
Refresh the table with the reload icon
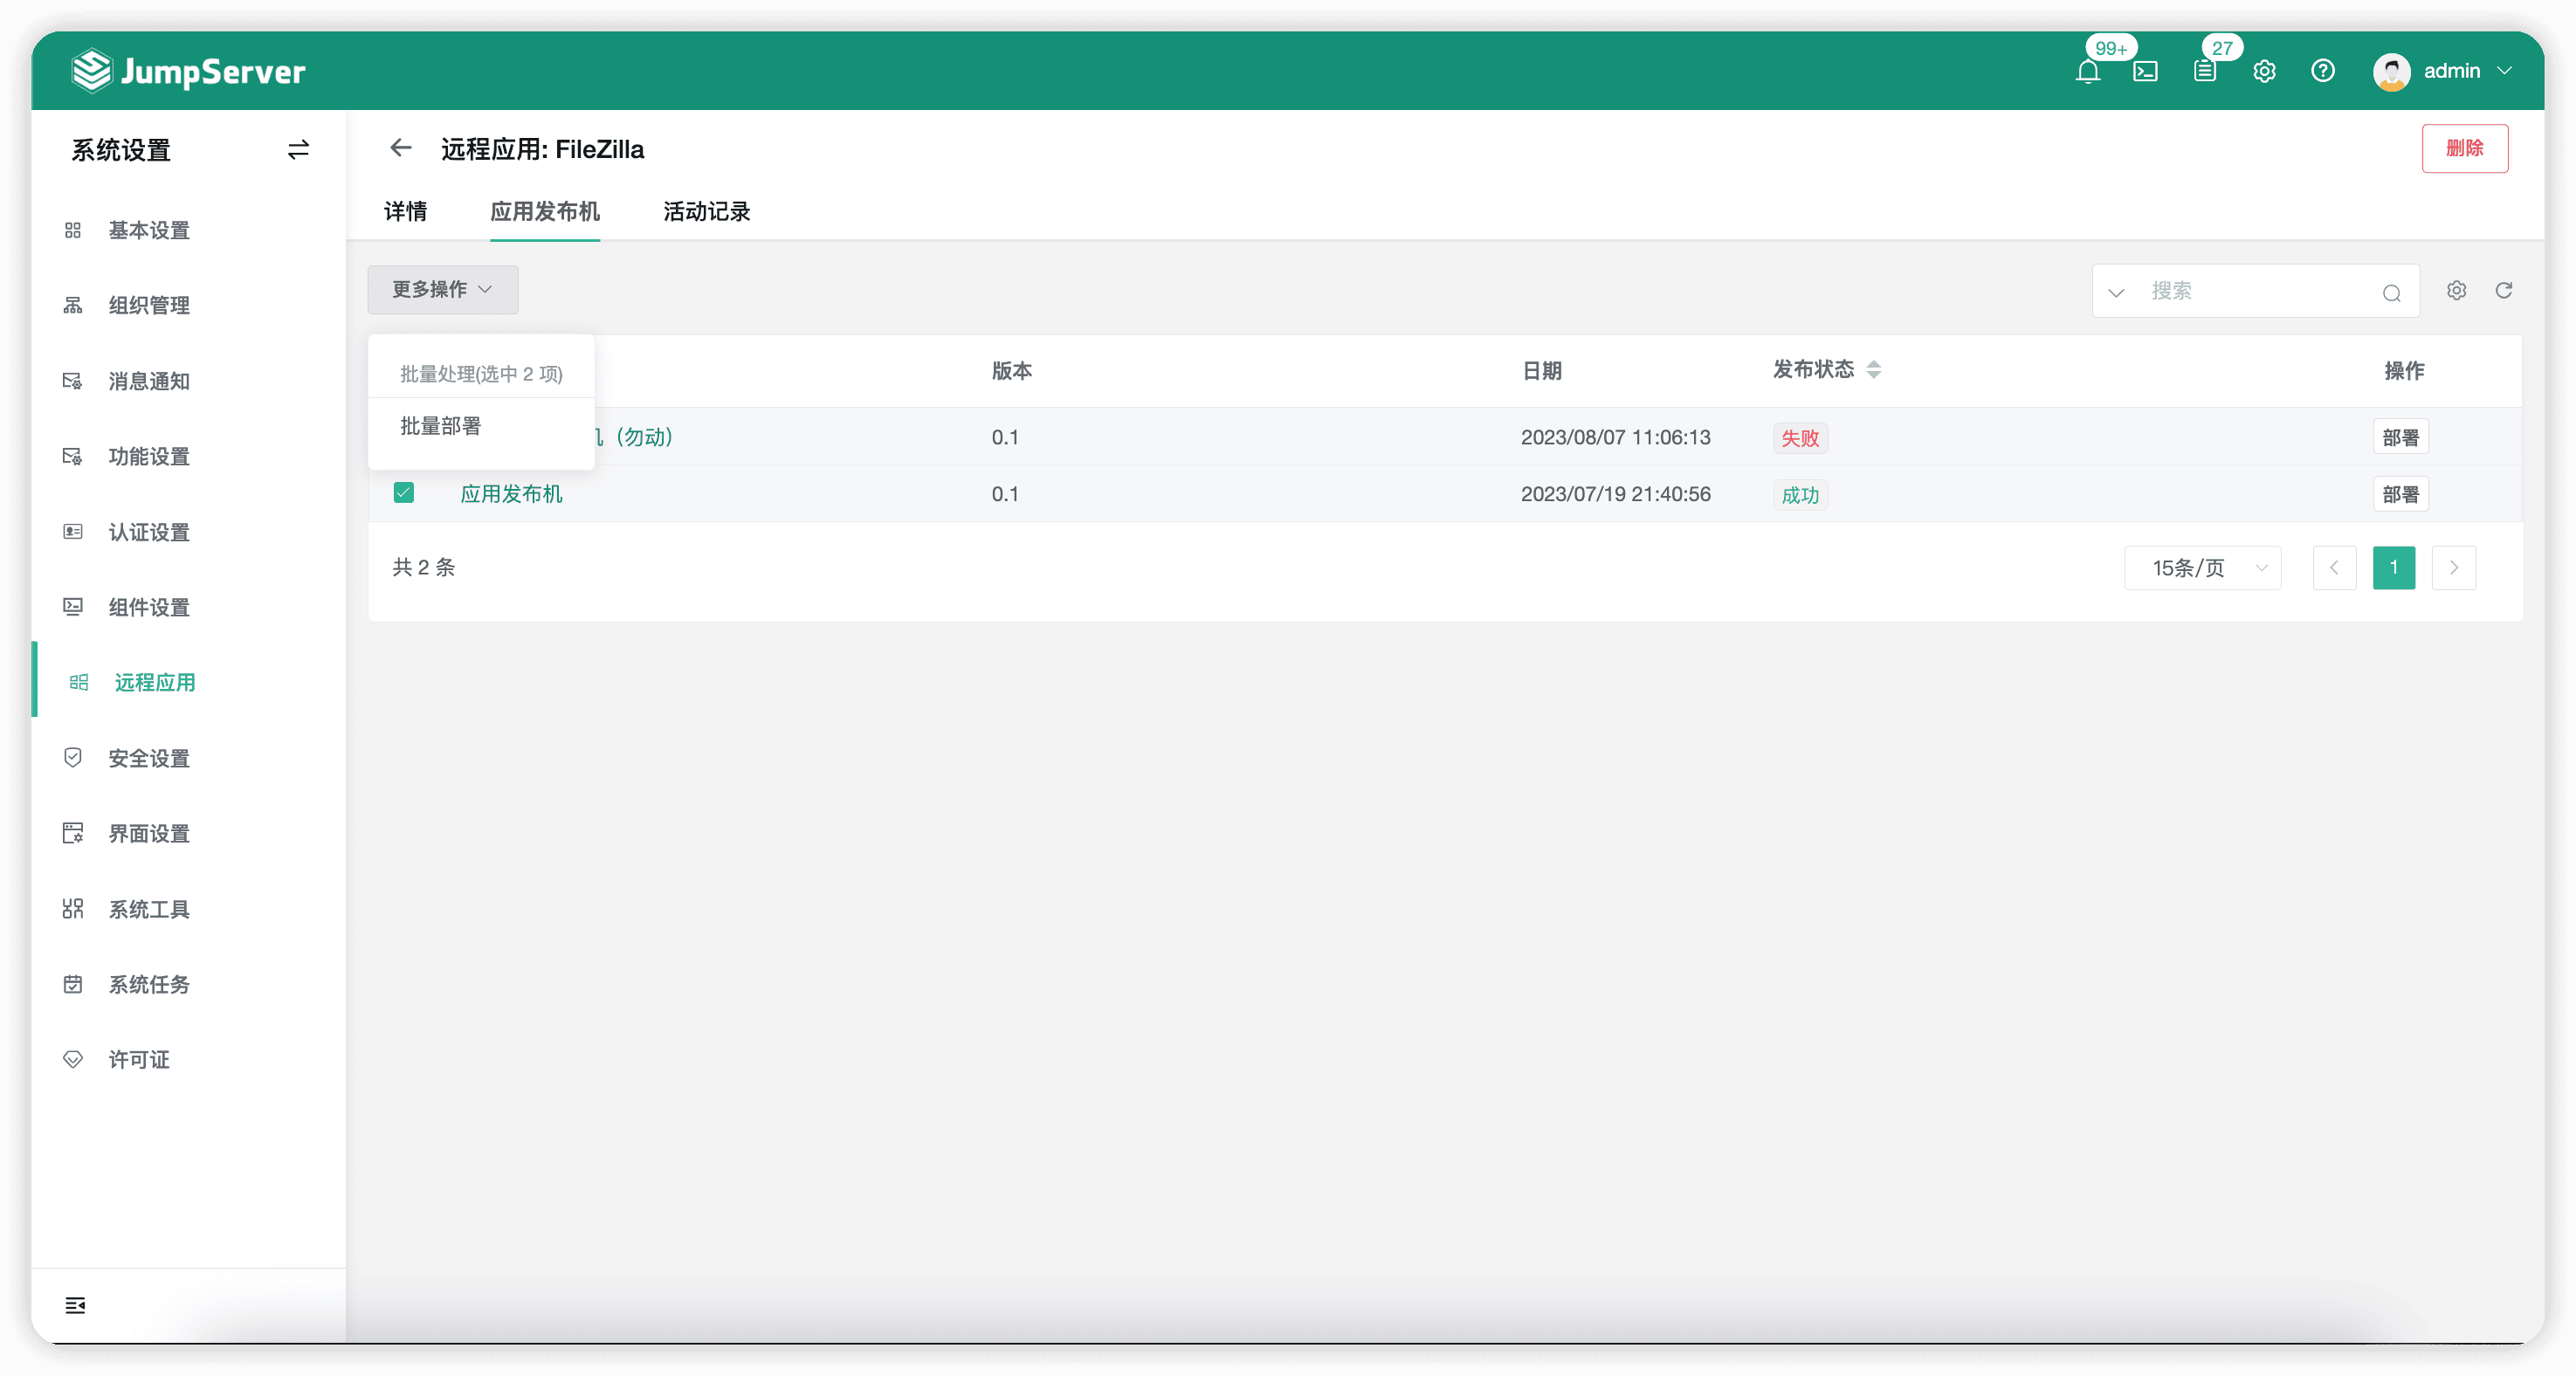(x=2504, y=290)
